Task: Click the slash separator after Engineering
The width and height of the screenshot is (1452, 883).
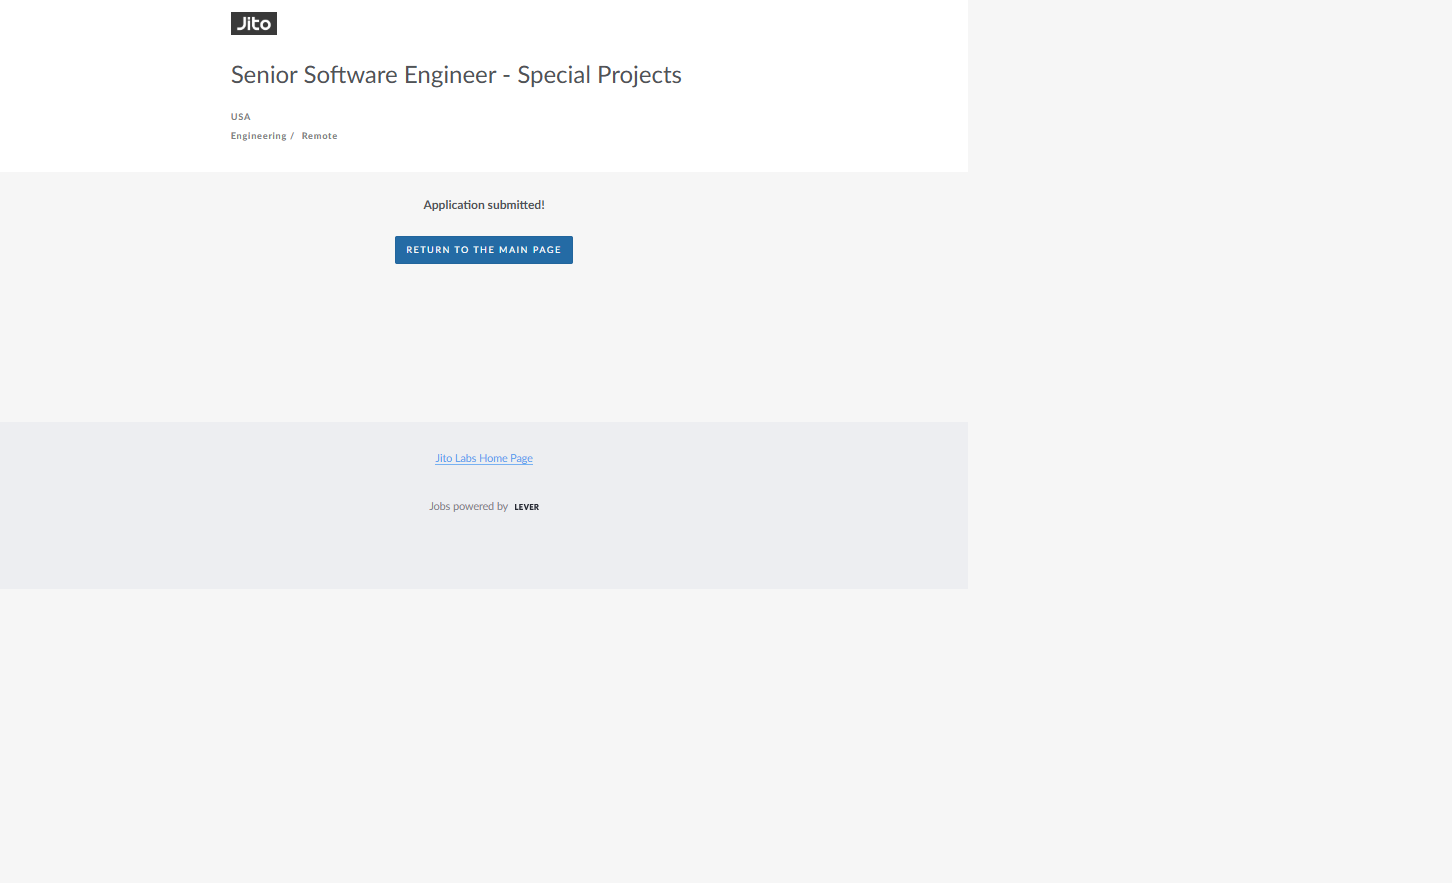Action: coord(292,136)
